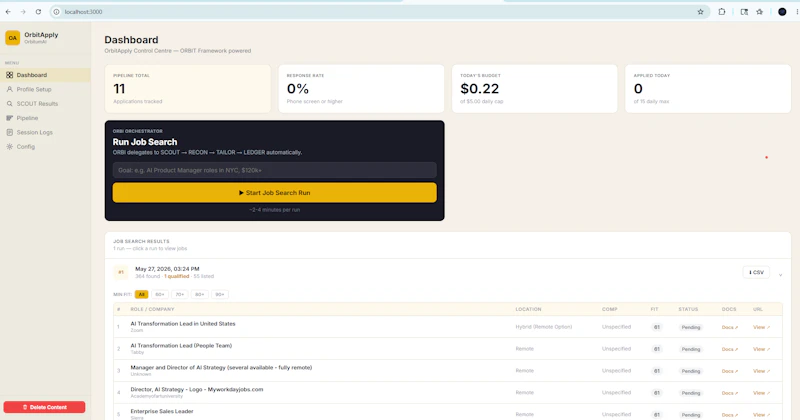Click 'Enterprise Sales Leader' role title
This screenshot has width=800, height=420.
coord(162,411)
